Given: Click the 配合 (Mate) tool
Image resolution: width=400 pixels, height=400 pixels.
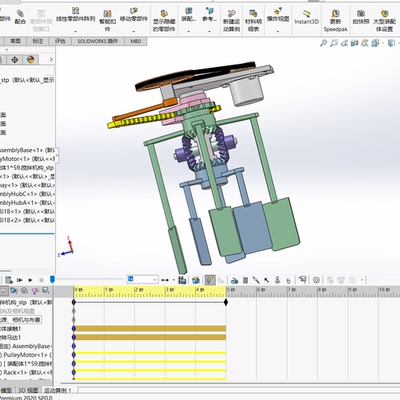Looking at the screenshot, I should 20,17.
